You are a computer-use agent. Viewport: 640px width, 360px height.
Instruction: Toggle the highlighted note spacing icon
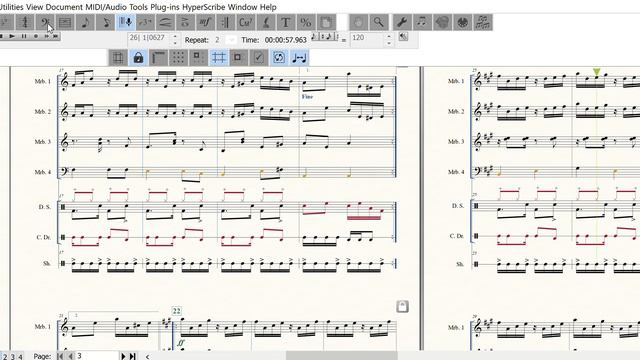pyautogui.click(x=299, y=58)
